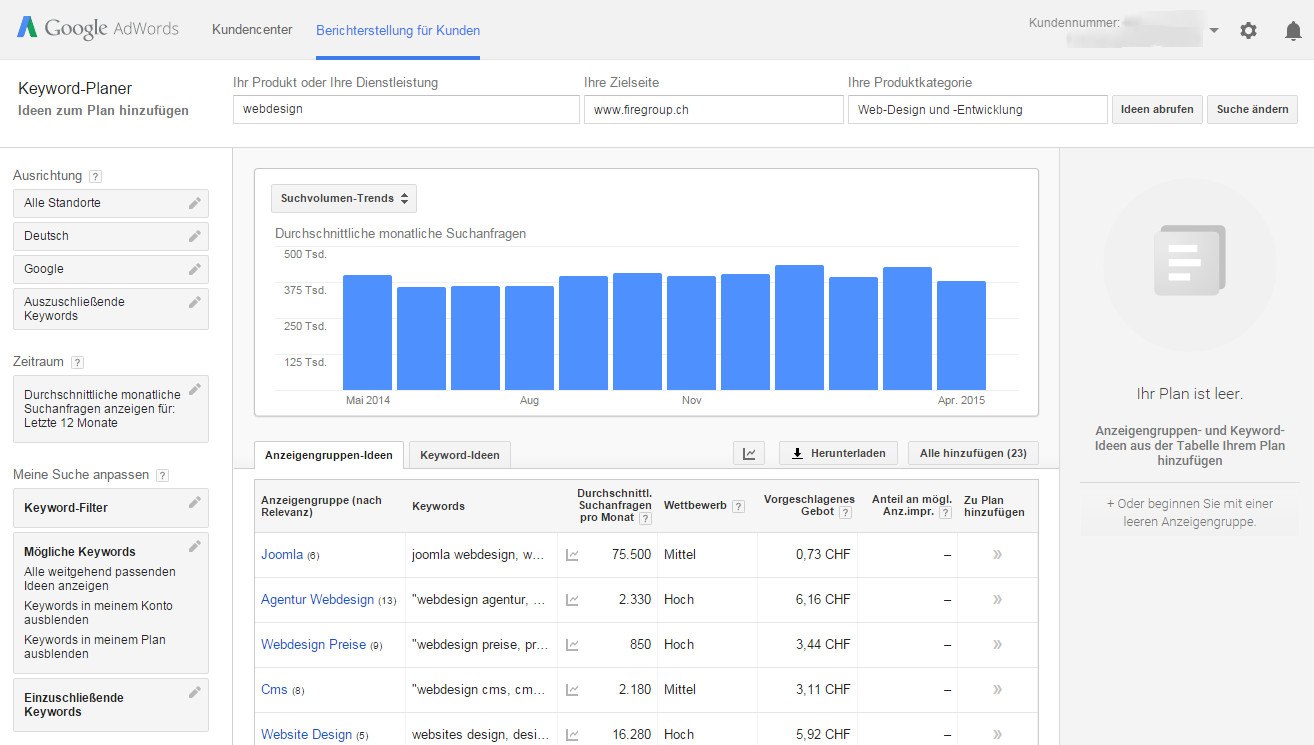
Task: Open help icon for Suchanfragen pro Monat
Action: point(645,519)
